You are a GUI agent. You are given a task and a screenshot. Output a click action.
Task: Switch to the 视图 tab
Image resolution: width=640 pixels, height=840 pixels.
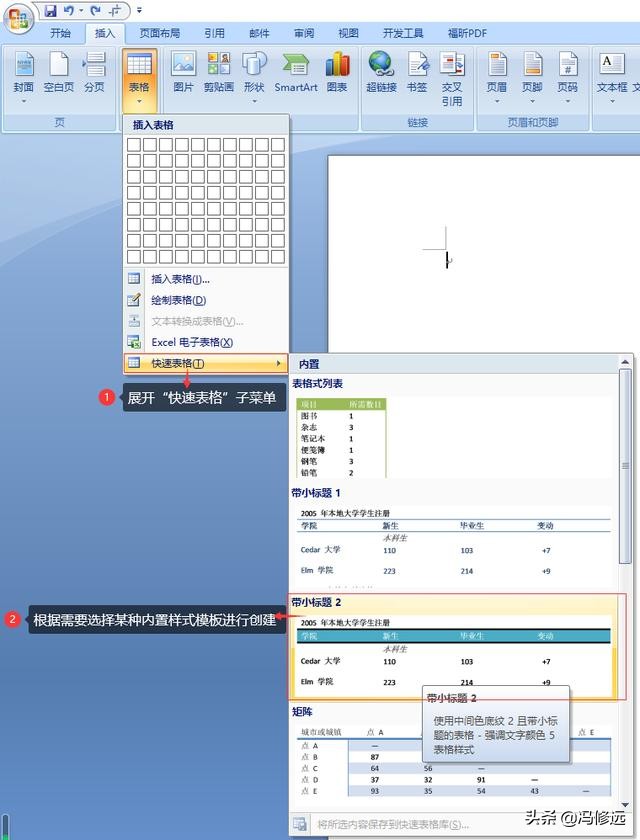pos(349,33)
